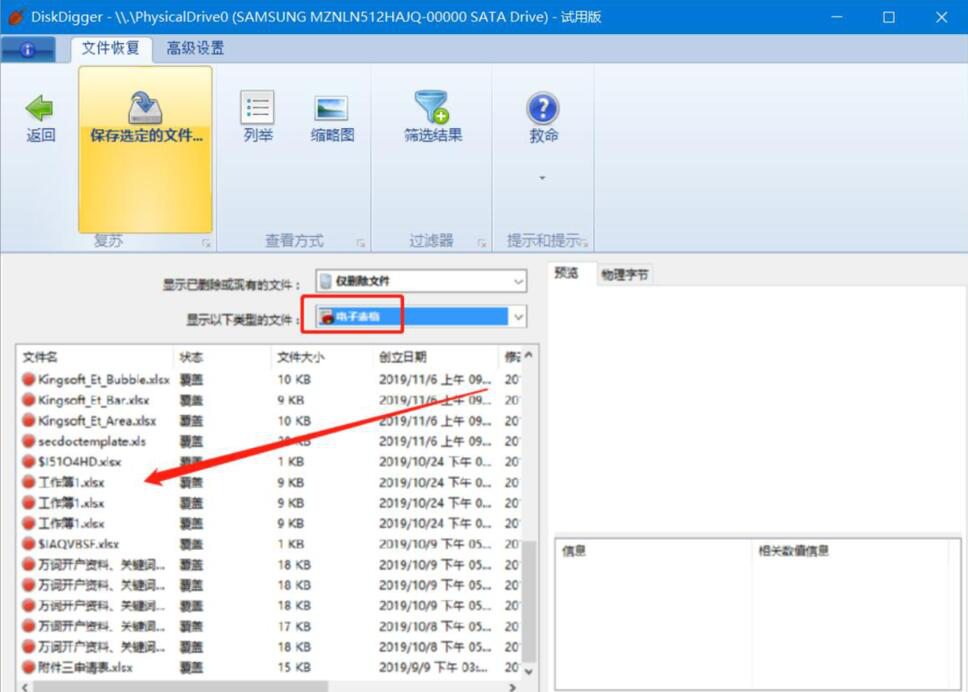The height and width of the screenshot is (692, 968).
Task: Open the 过滤器 group dialog launcher
Action: 482,244
